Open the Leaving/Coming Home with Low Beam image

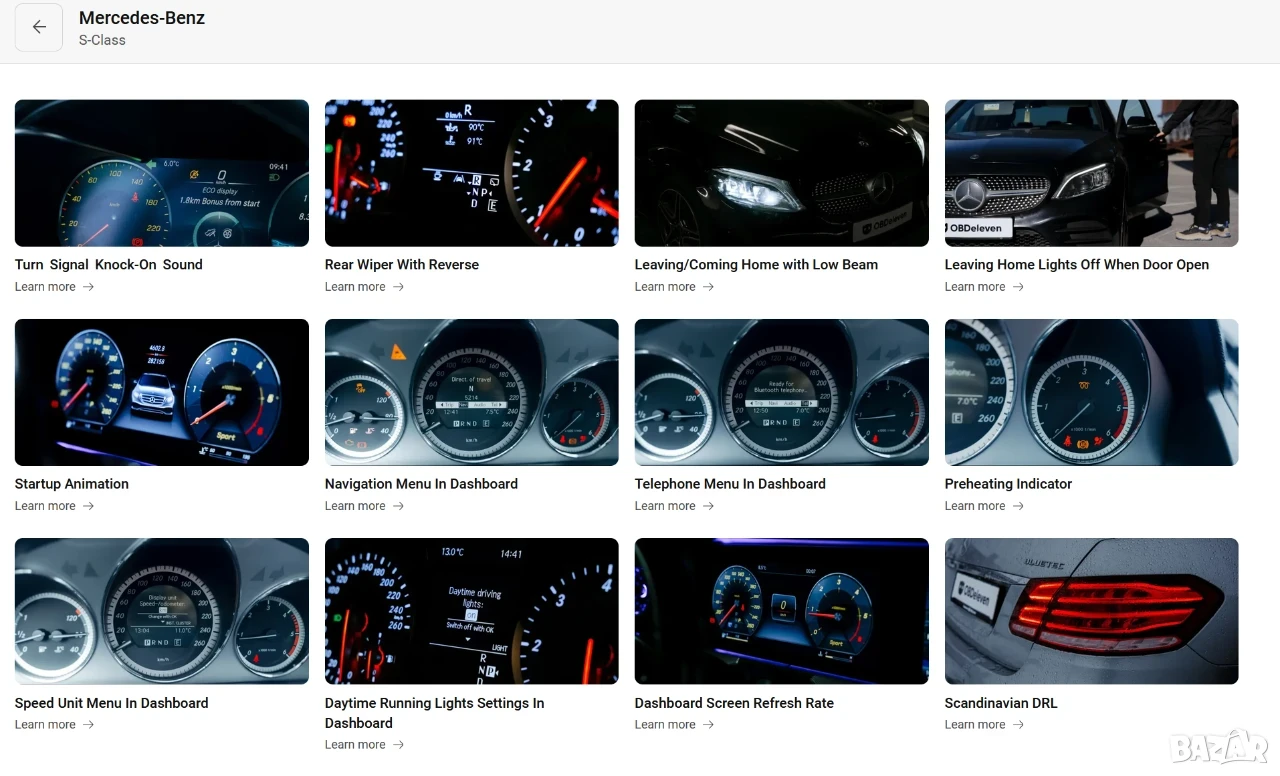[782, 173]
